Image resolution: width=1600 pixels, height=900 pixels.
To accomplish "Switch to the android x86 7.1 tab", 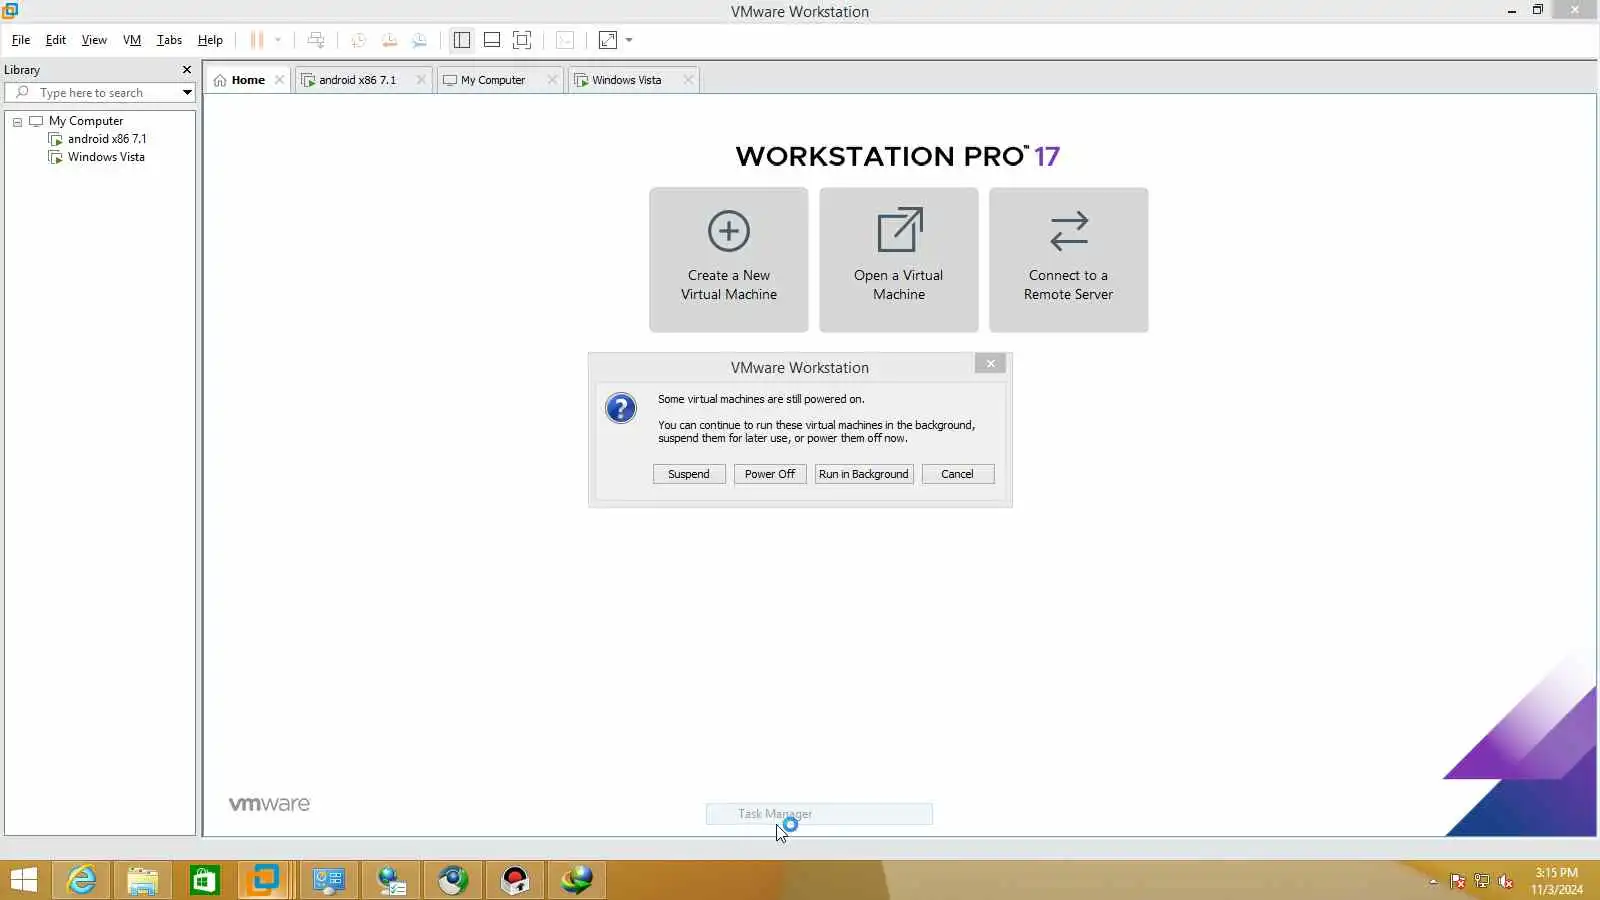I will click(x=357, y=80).
